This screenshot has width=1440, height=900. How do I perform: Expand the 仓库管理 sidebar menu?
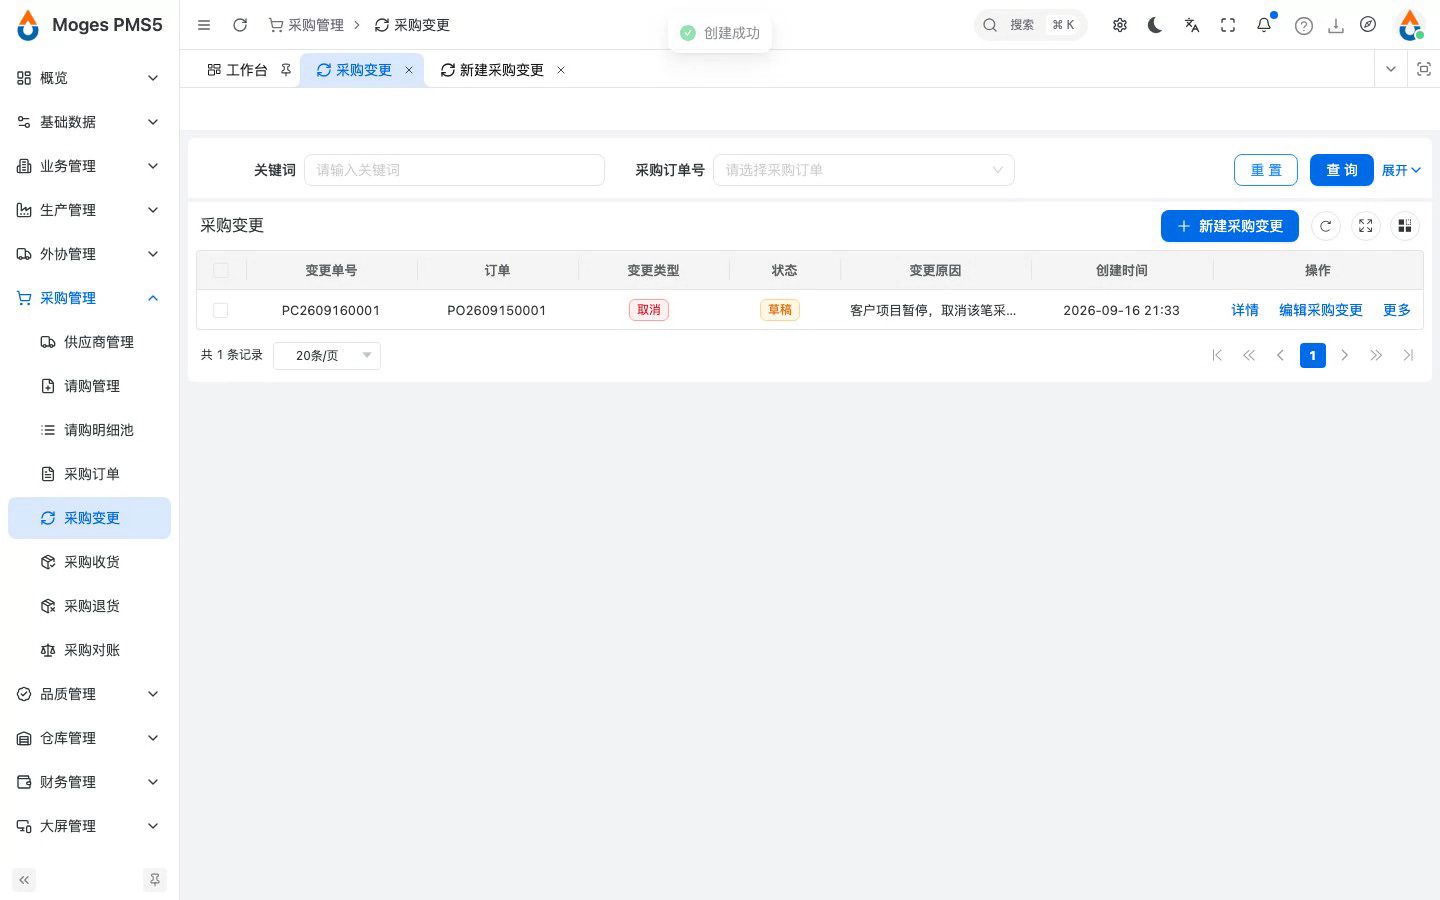[89, 738]
